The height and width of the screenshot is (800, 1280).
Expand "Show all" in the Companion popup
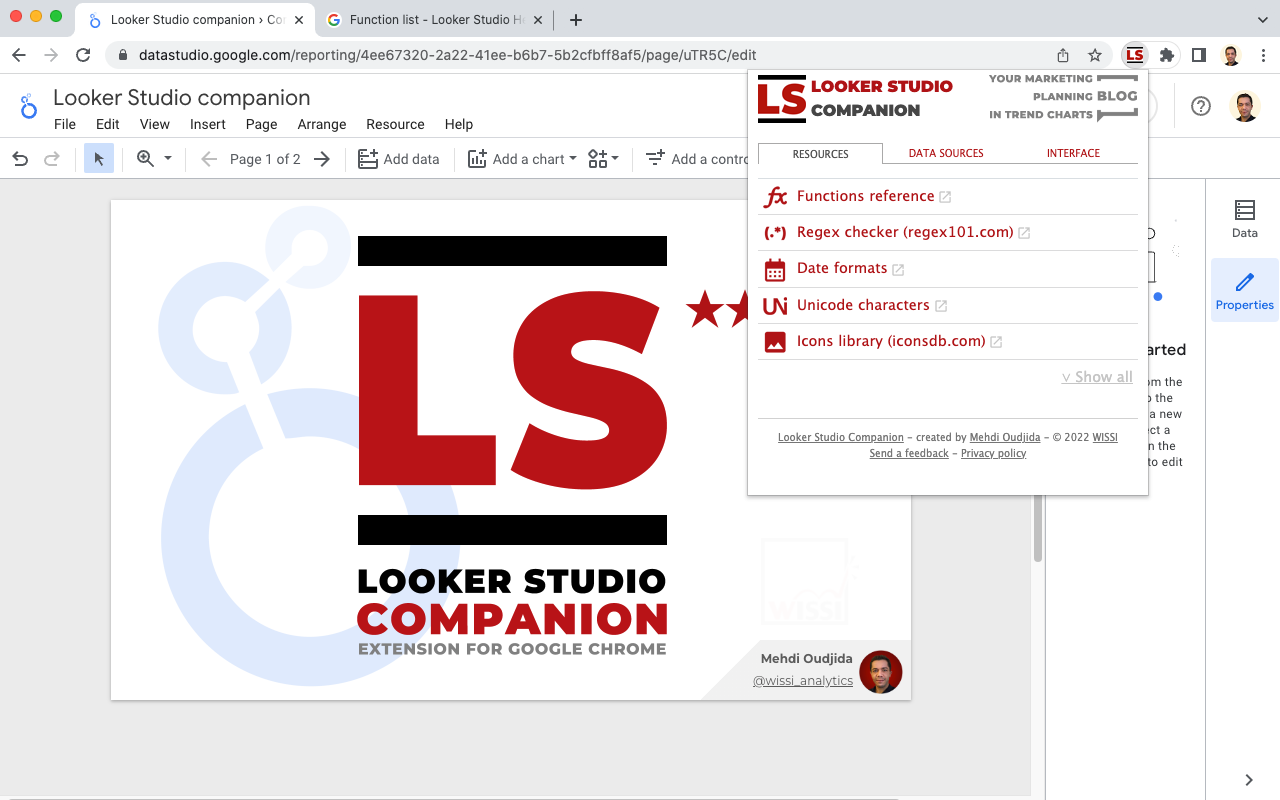pos(1097,377)
